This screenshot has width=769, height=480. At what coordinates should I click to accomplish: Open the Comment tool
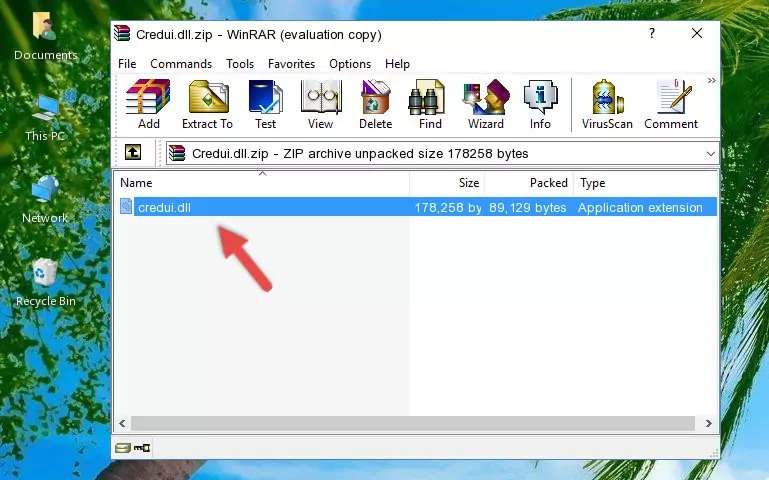[x=671, y=104]
